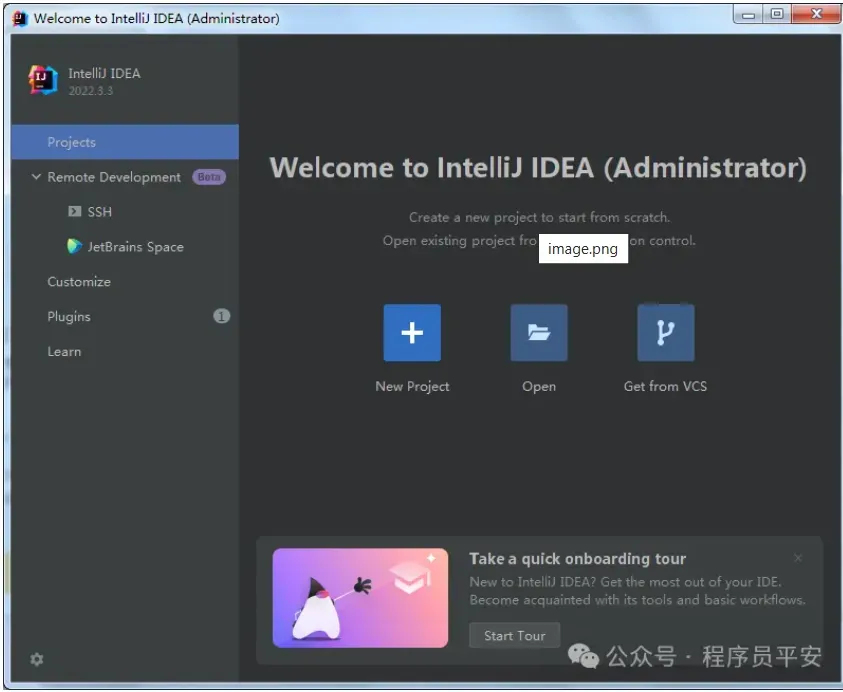Viewport: 843px width, 692px height.
Task: Click the onboarding tour illustration
Action: click(360, 597)
